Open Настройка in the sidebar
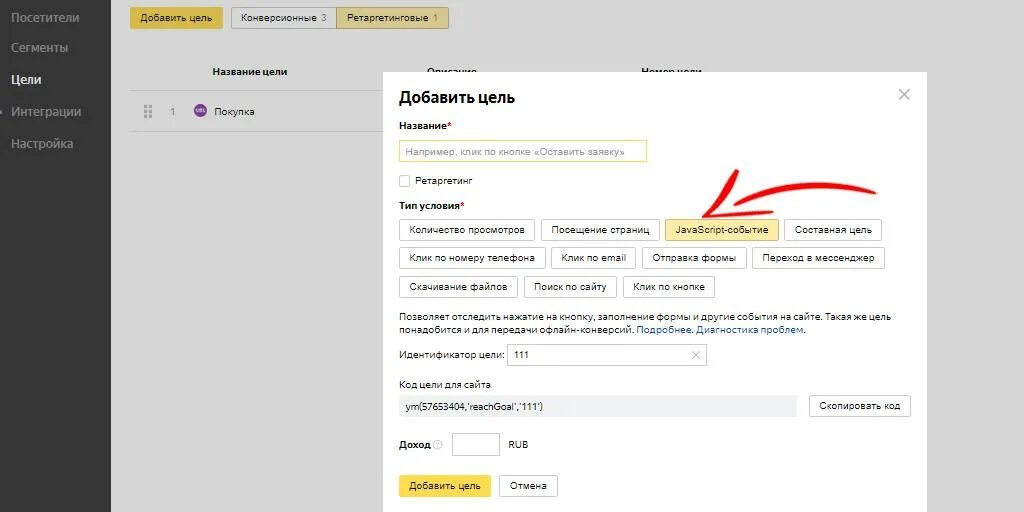 click(42, 144)
